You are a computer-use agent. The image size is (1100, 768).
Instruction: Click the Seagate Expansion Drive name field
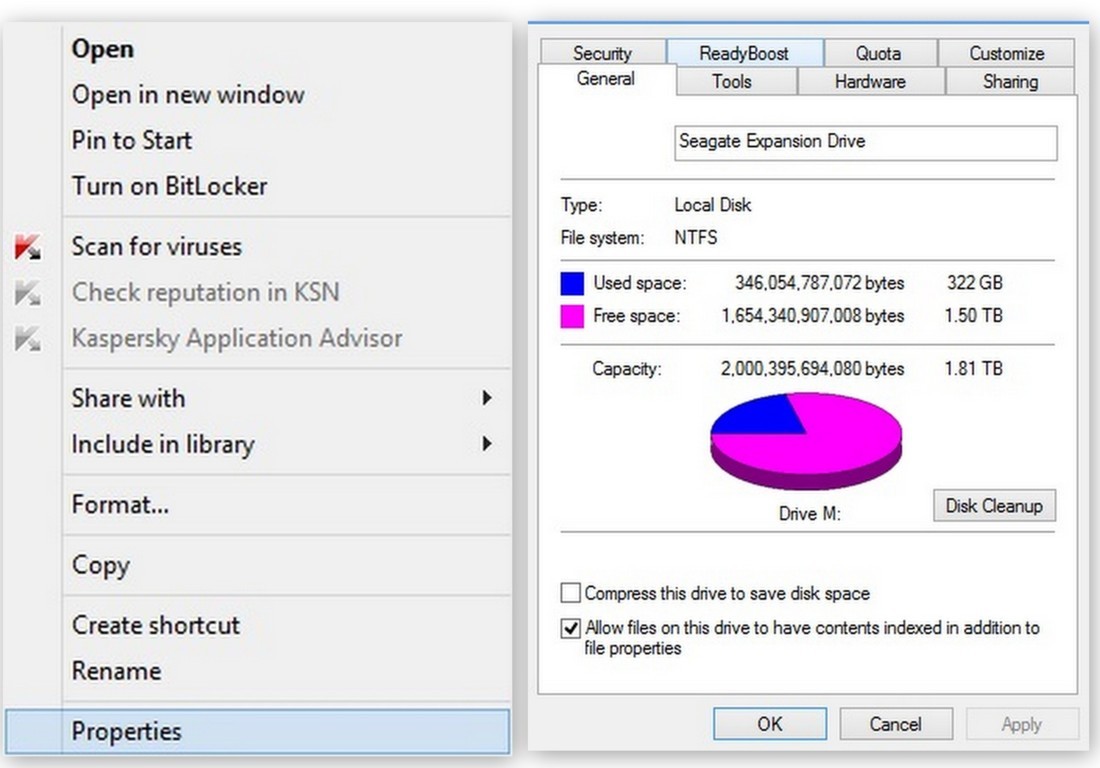coord(866,142)
